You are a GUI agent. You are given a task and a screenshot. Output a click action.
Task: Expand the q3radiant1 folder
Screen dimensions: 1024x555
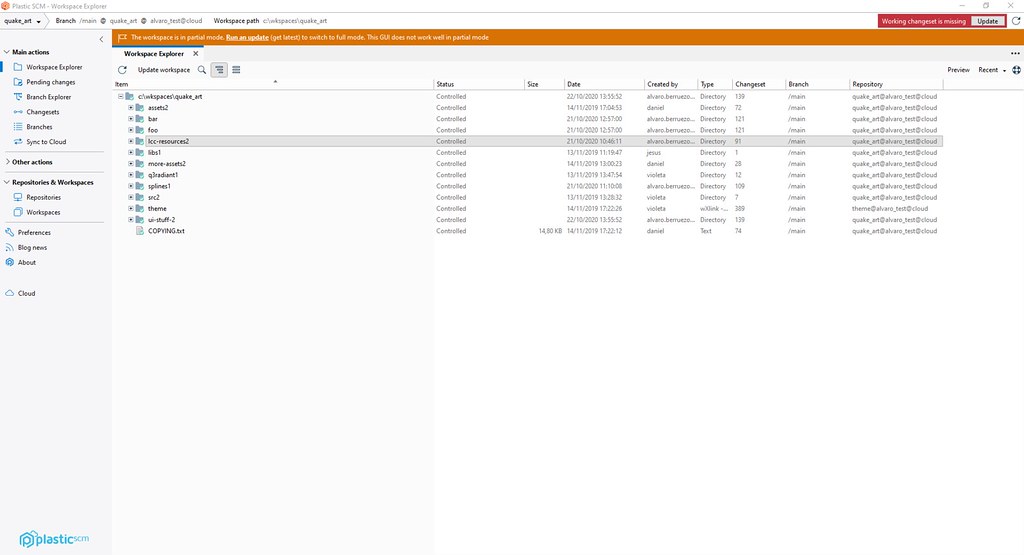pos(131,174)
